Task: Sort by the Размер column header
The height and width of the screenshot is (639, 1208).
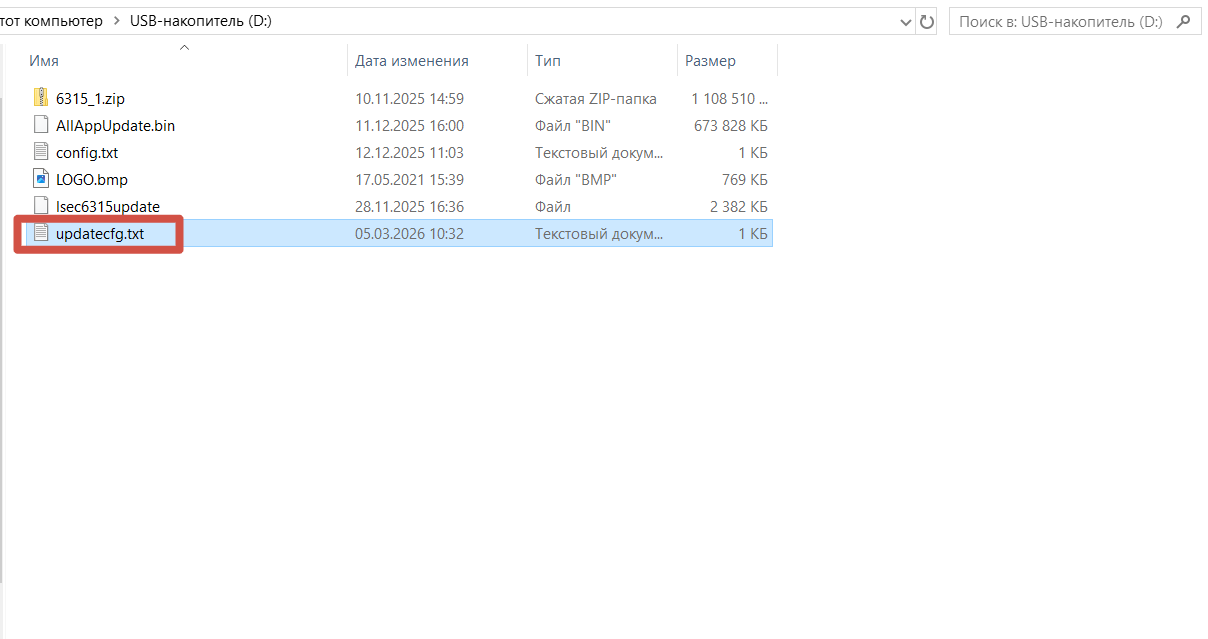Action: 710,61
